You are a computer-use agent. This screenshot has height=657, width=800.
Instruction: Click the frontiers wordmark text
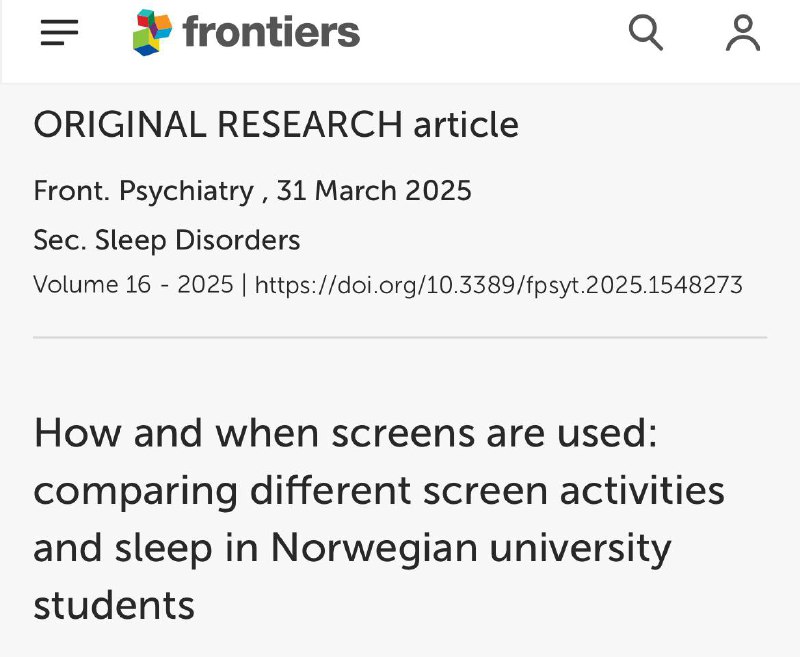pyautogui.click(x=271, y=32)
